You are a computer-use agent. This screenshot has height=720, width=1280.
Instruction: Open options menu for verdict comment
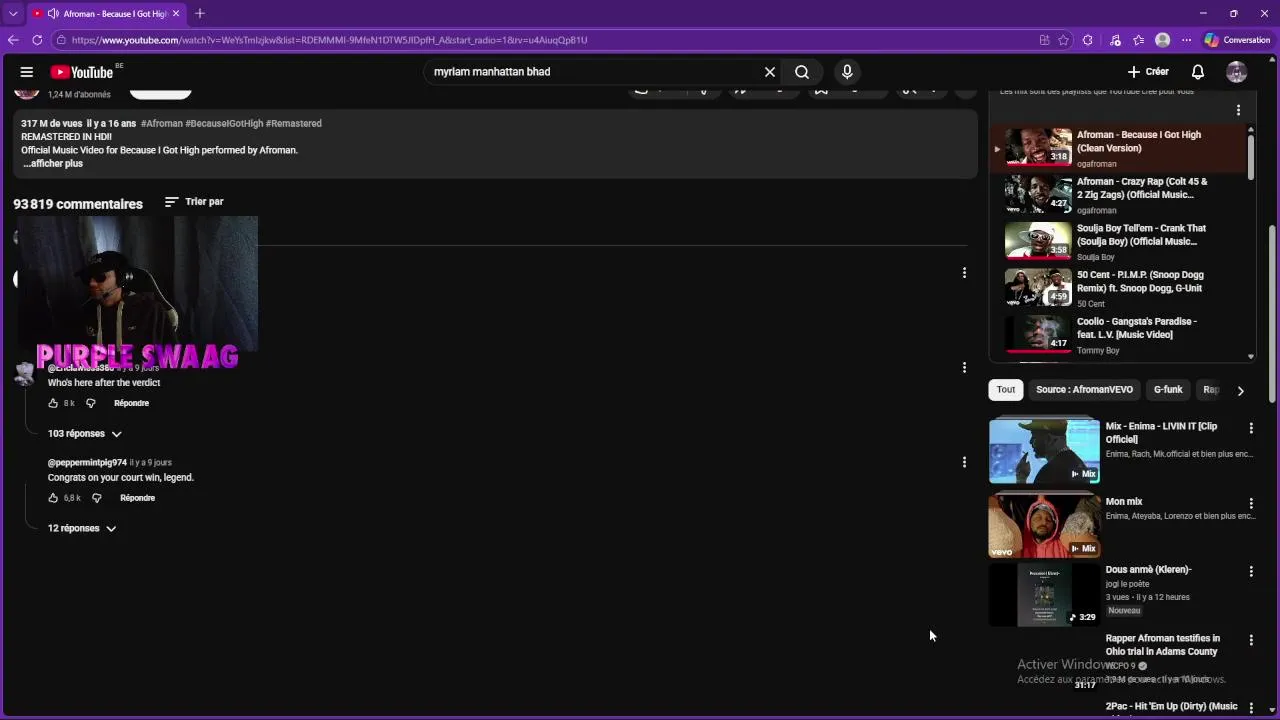[964, 367]
